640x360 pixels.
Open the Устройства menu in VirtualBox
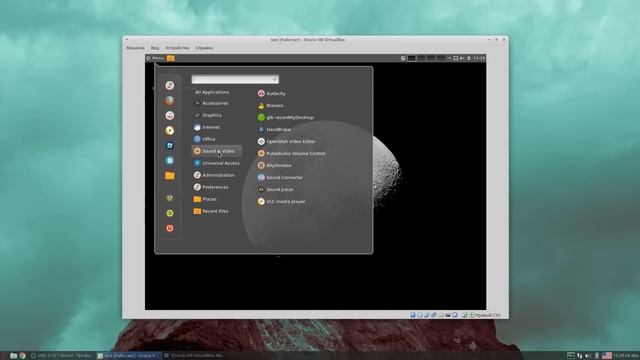click(177, 48)
